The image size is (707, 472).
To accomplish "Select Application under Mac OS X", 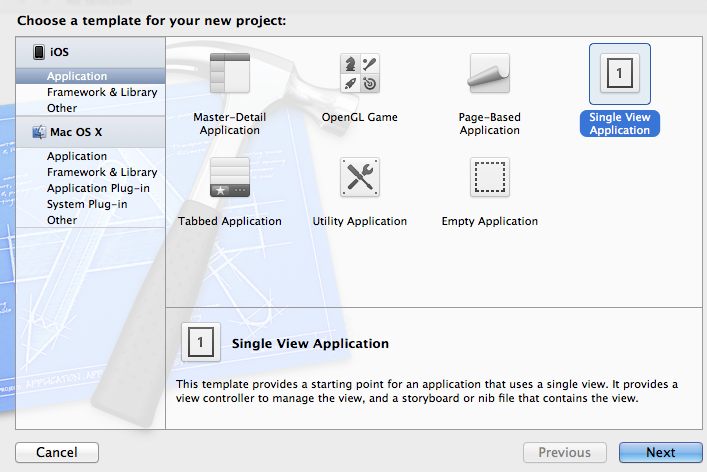I will [x=90, y=156].
